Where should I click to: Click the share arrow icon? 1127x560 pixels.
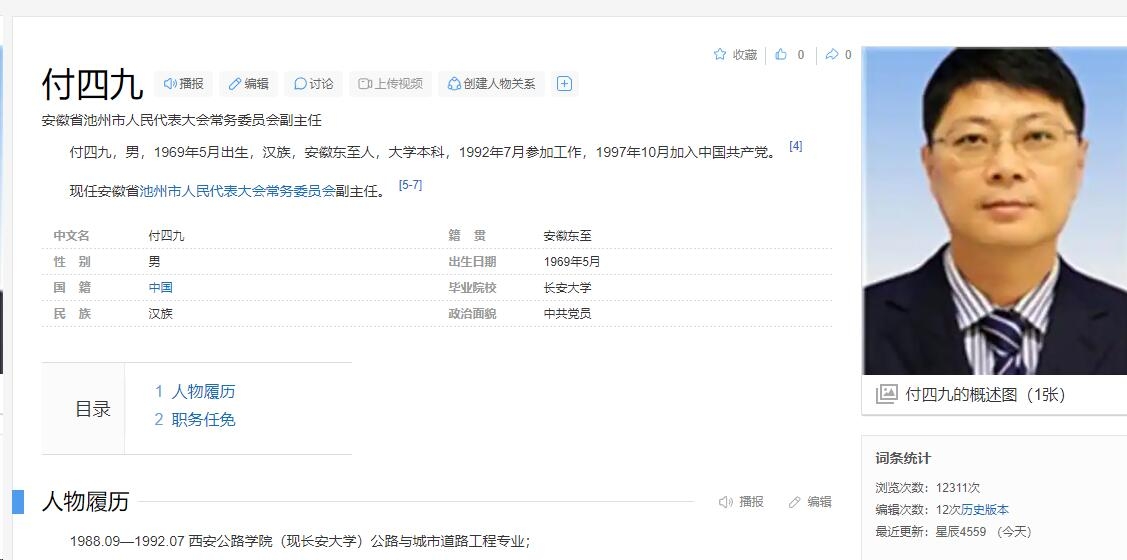point(831,55)
